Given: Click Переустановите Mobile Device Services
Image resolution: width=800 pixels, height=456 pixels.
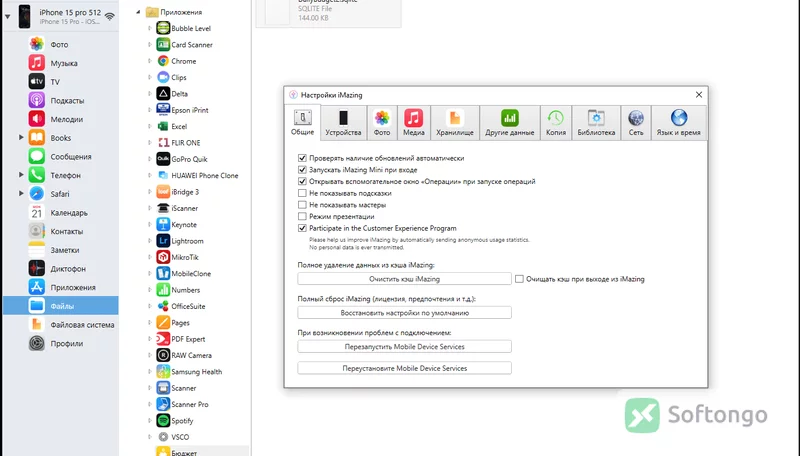Looking at the screenshot, I should coord(405,368).
